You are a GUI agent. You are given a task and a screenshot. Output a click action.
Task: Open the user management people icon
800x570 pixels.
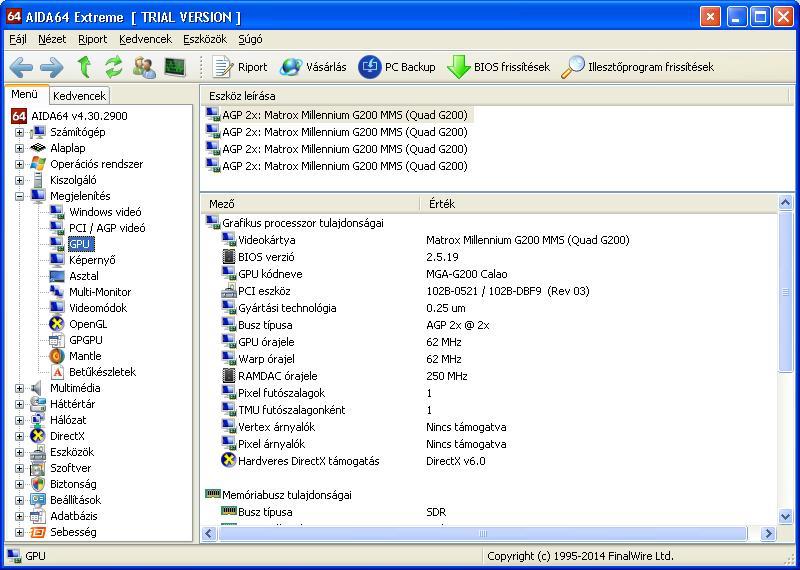[144, 67]
